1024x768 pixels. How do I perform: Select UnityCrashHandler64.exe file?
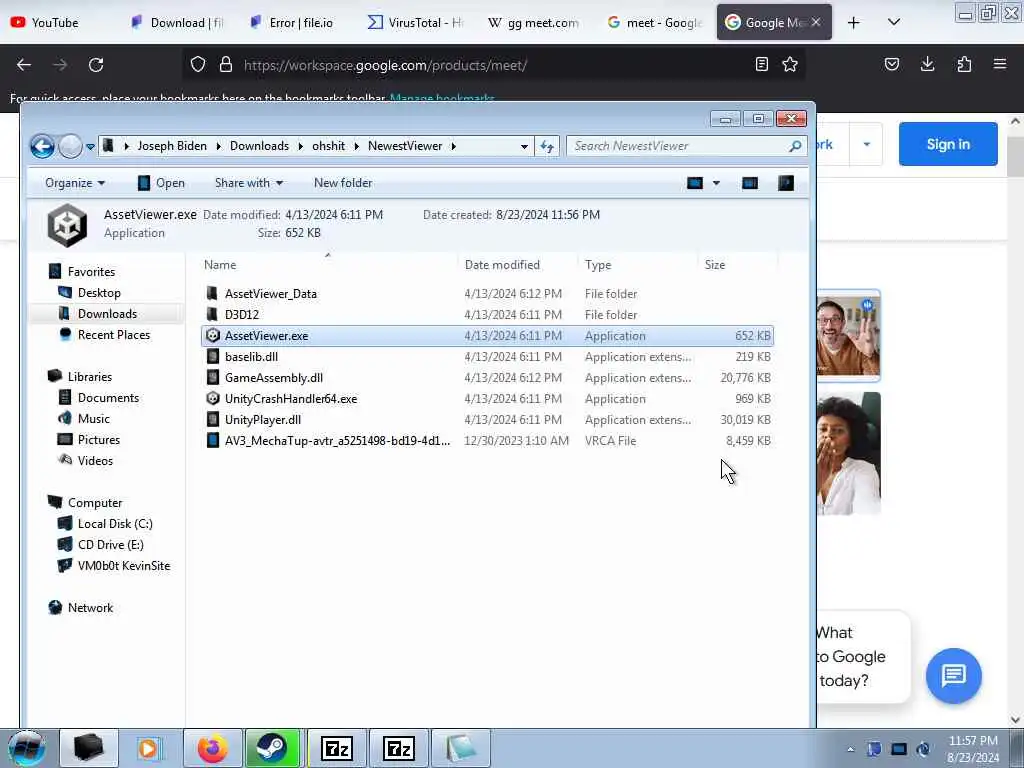[x=488, y=398]
